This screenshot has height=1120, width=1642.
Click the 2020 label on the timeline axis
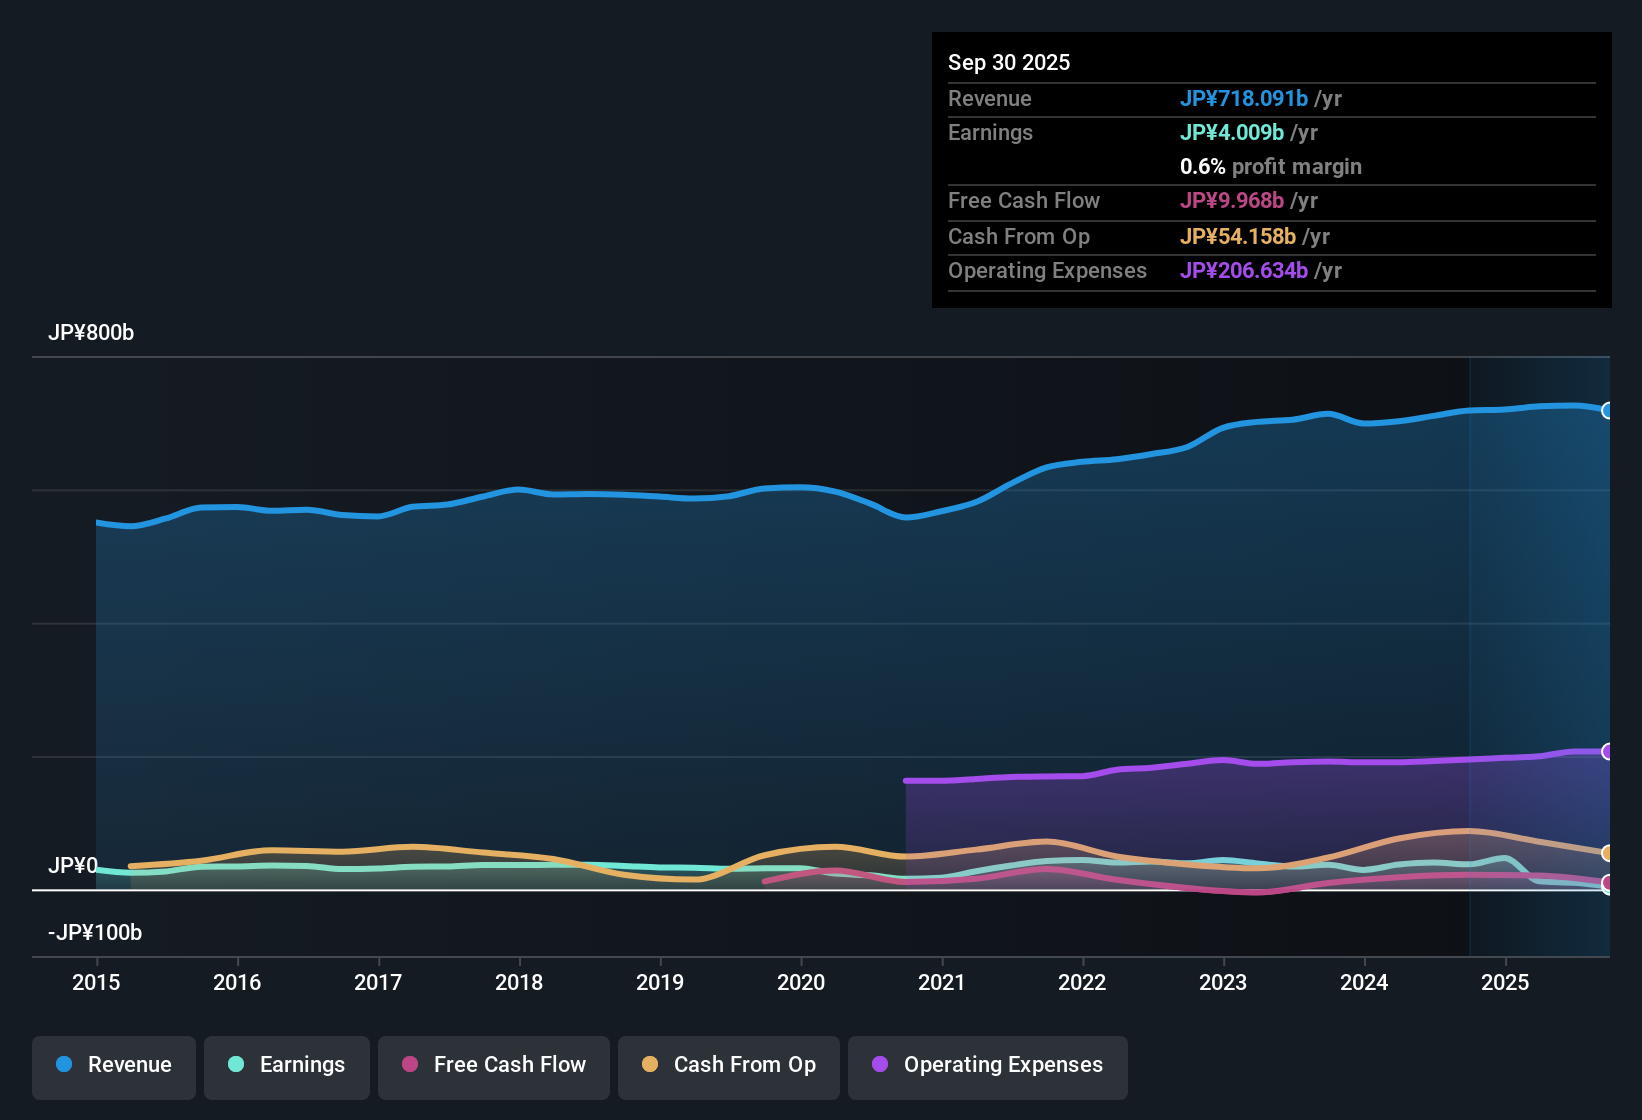(x=801, y=982)
